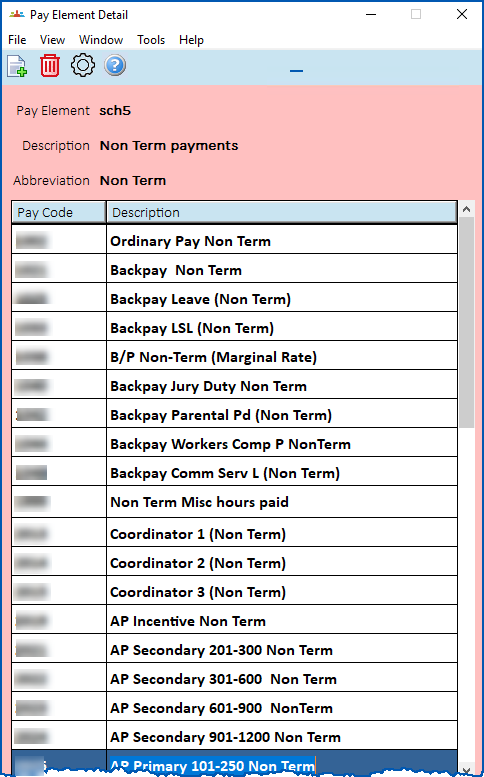Select the Ordinary Pay Non Term row
This screenshot has height=777, width=484.
(x=234, y=241)
